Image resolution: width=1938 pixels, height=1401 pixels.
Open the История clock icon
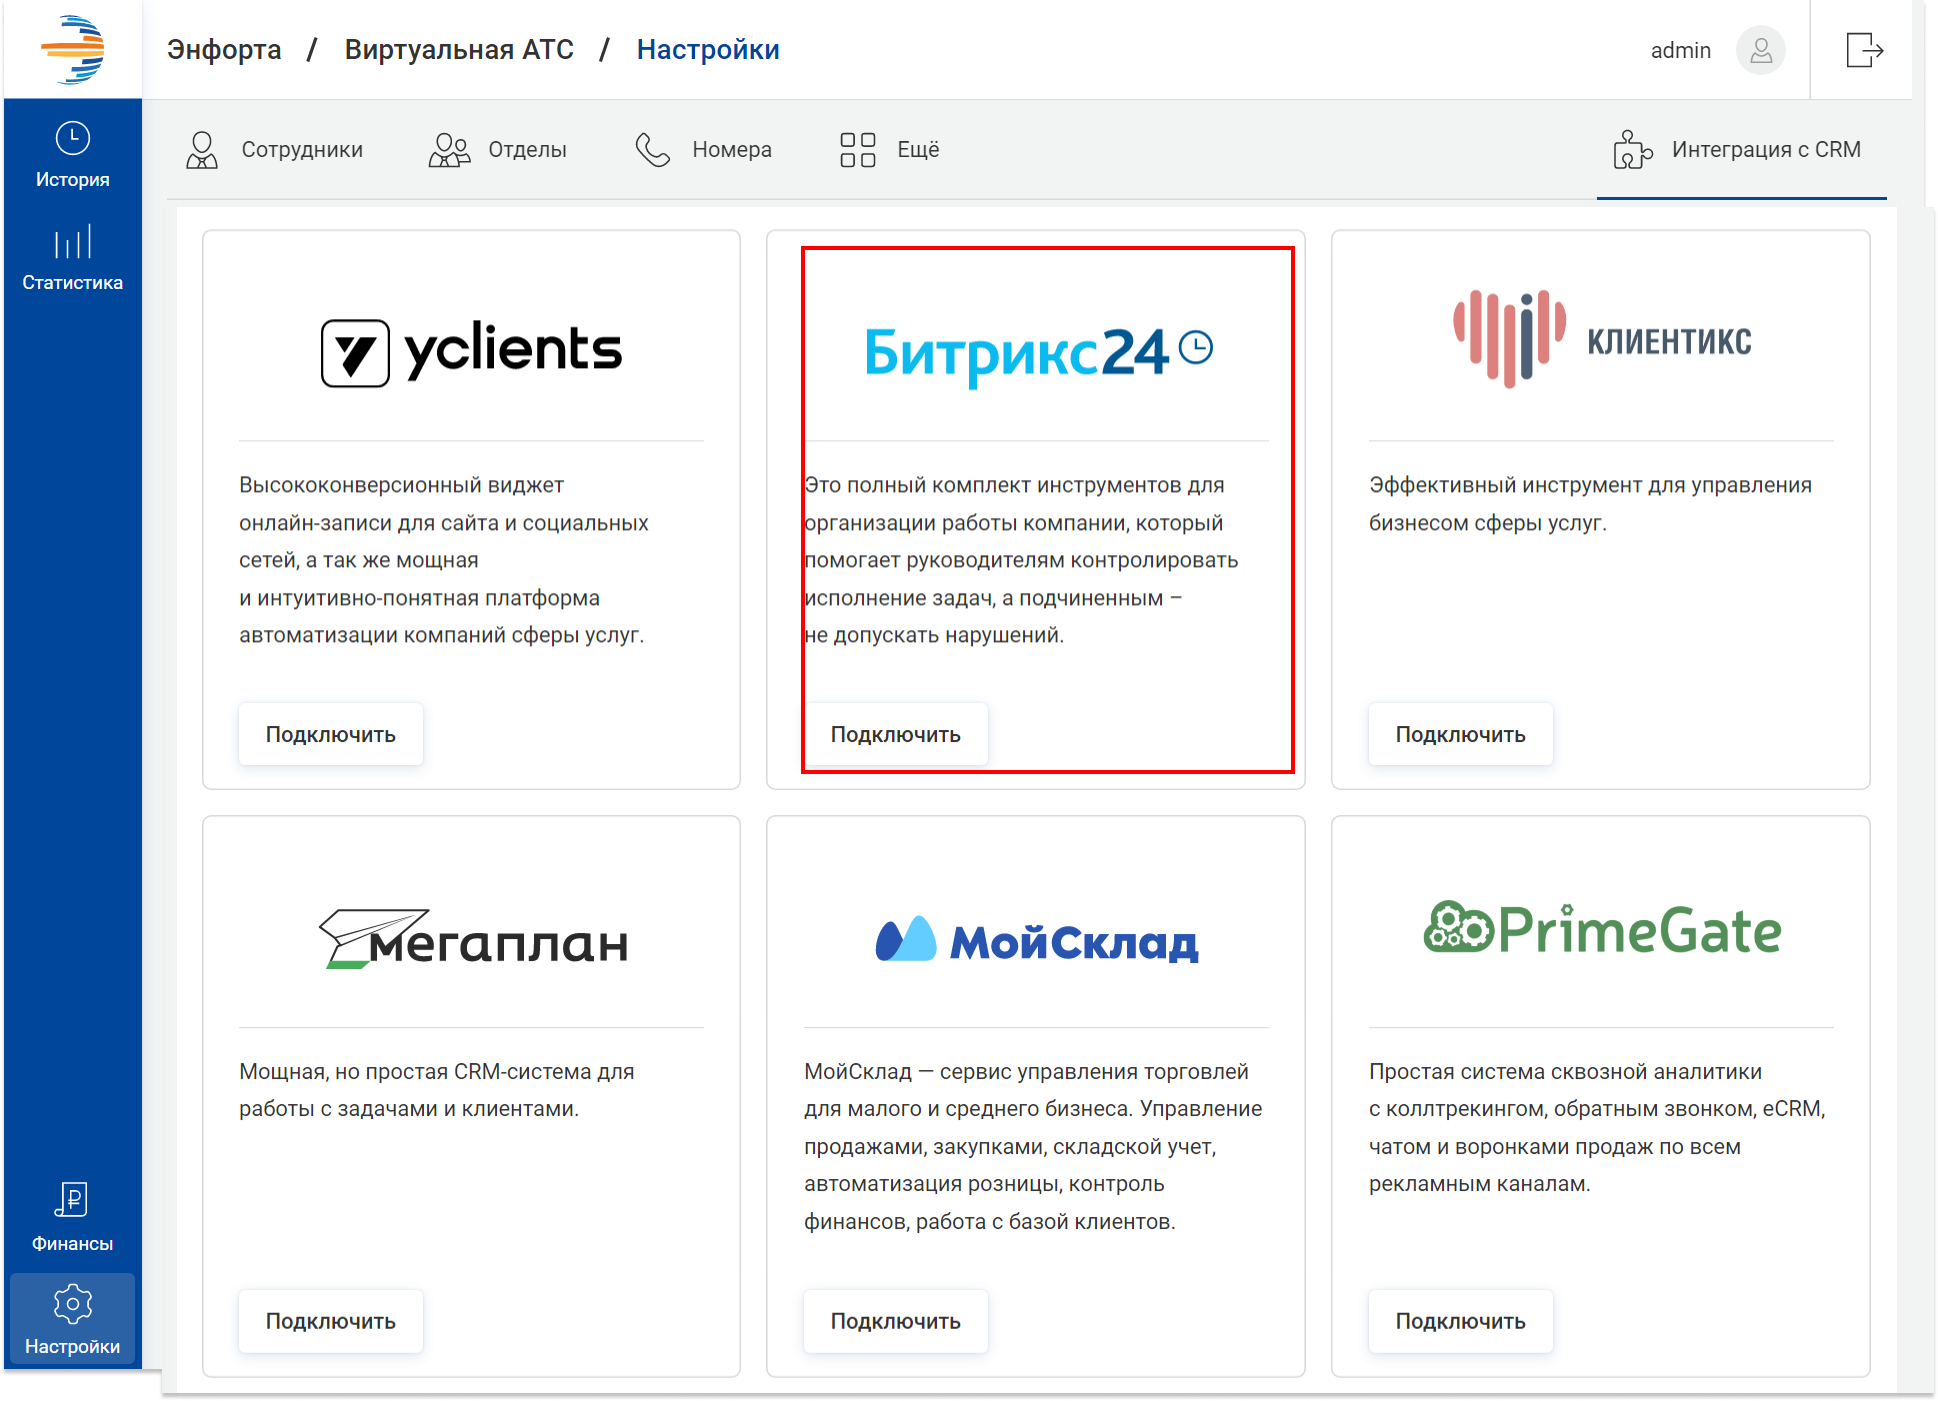72,138
